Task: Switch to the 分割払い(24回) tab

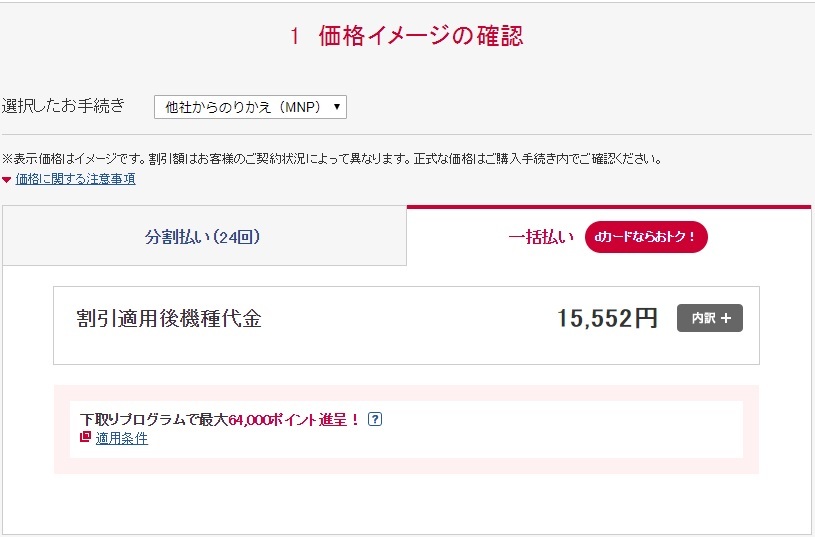Action: pyautogui.click(x=203, y=237)
